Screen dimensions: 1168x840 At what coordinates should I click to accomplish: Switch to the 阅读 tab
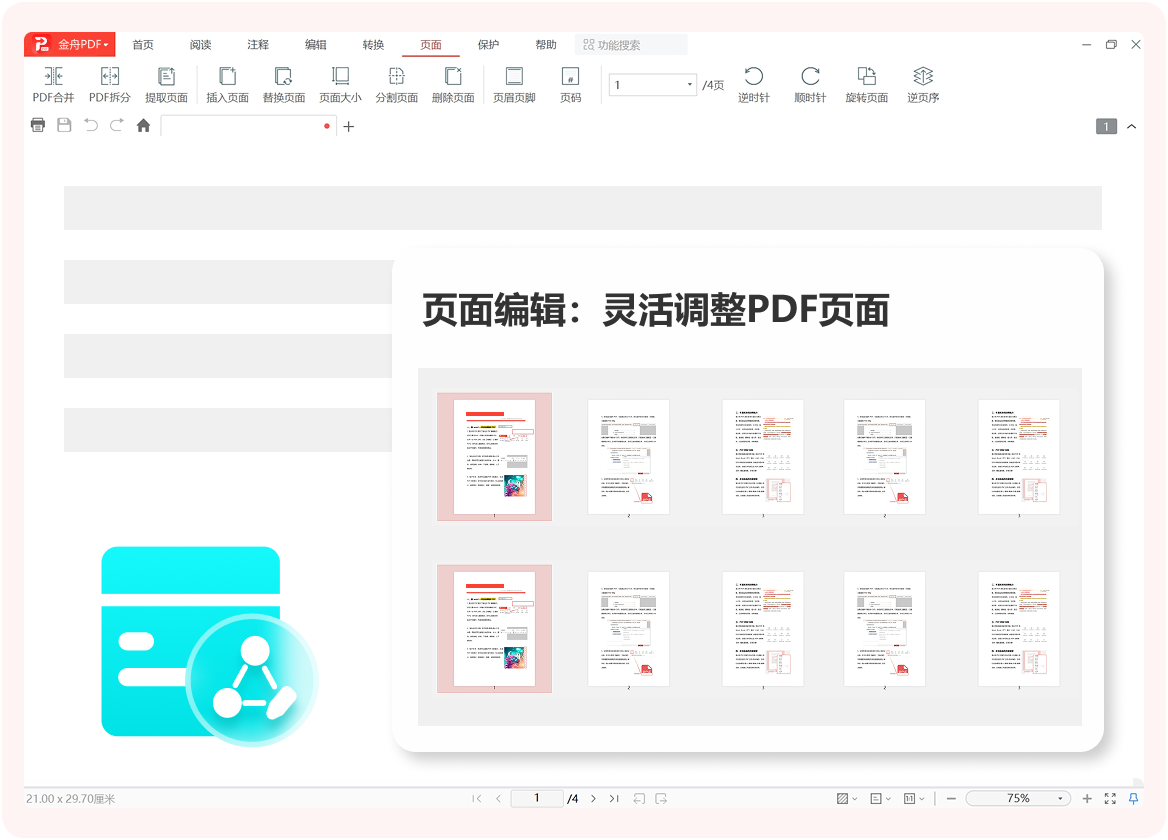coord(200,45)
